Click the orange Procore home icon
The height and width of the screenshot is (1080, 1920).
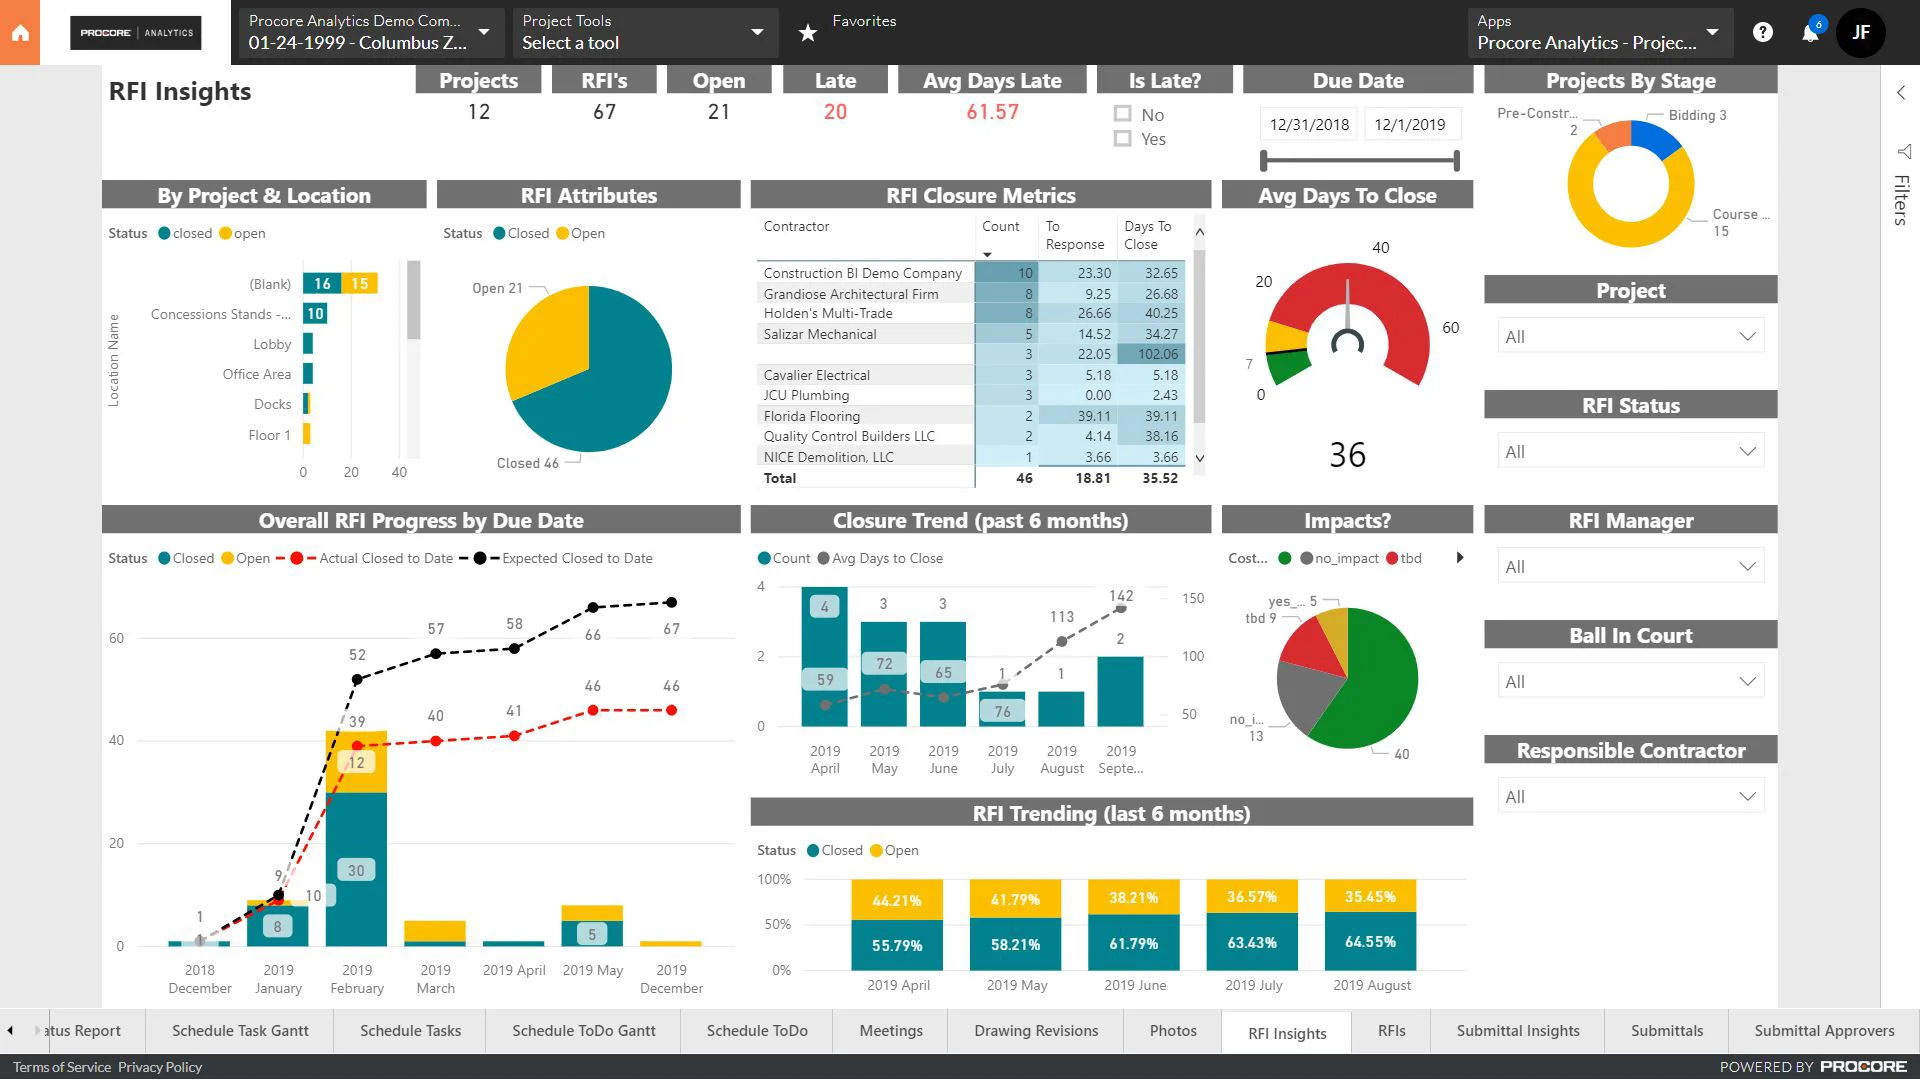coord(20,32)
